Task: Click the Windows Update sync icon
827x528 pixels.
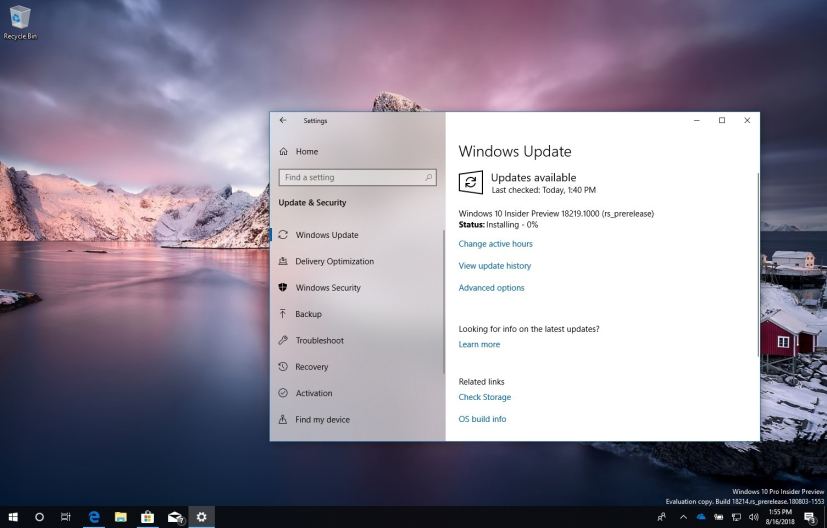Action: (x=283, y=235)
